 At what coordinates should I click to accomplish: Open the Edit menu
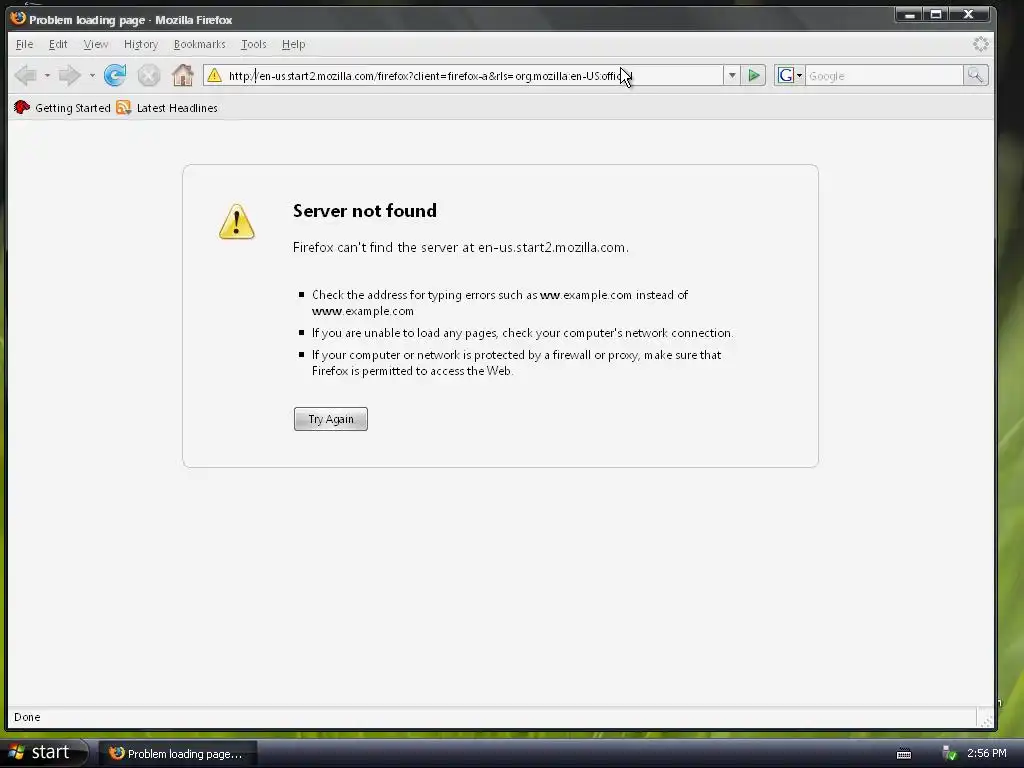coord(58,44)
